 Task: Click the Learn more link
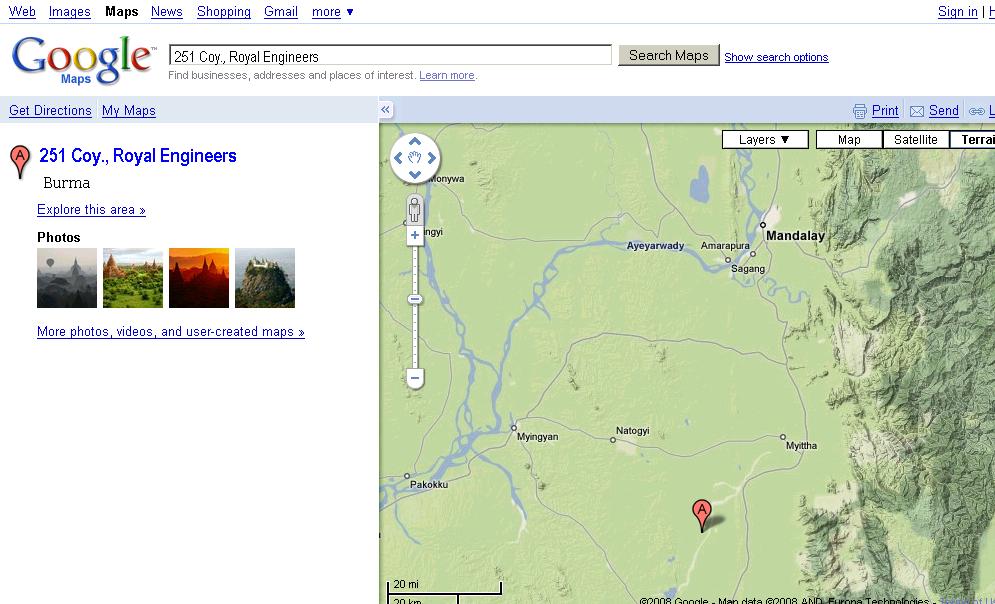pyautogui.click(x=447, y=75)
